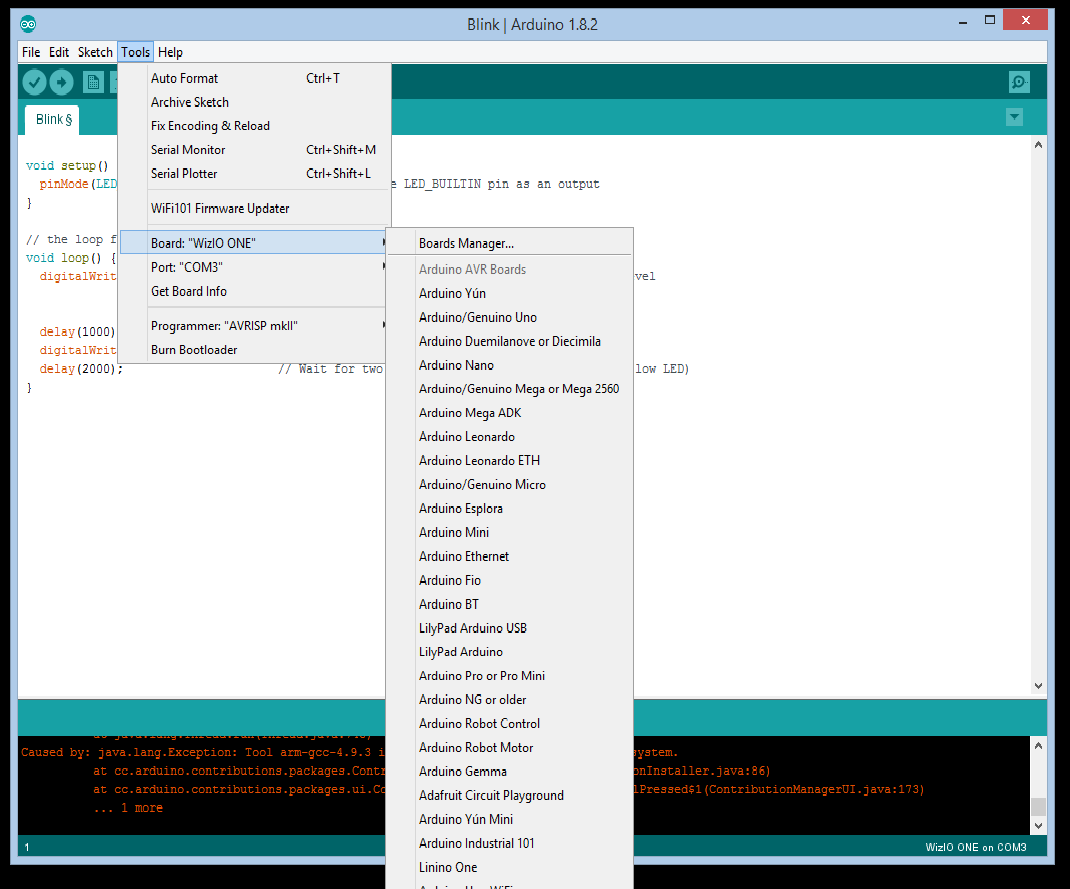Launch WiFi101 Firmware Updater
Viewport: 1070px width, 889px height.
click(x=254, y=209)
